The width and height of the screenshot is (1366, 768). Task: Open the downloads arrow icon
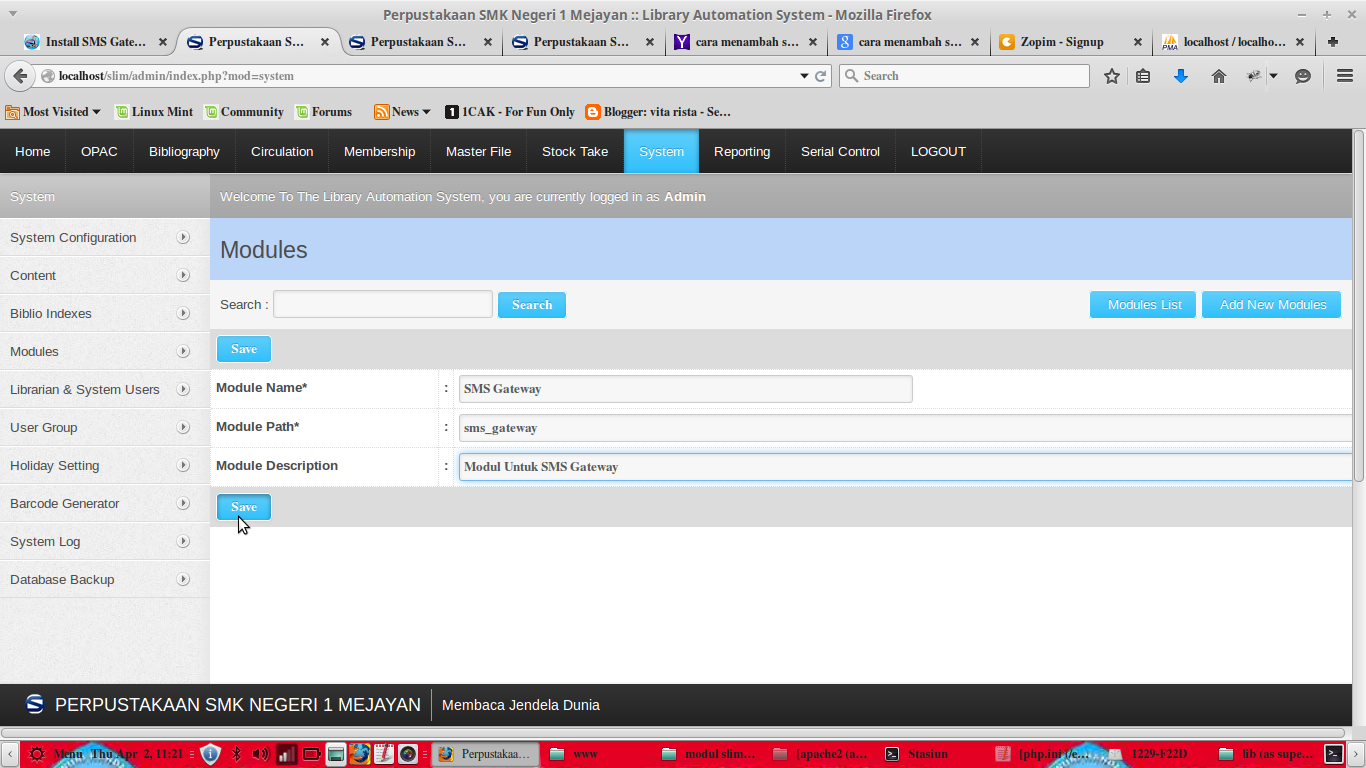[x=1181, y=76]
